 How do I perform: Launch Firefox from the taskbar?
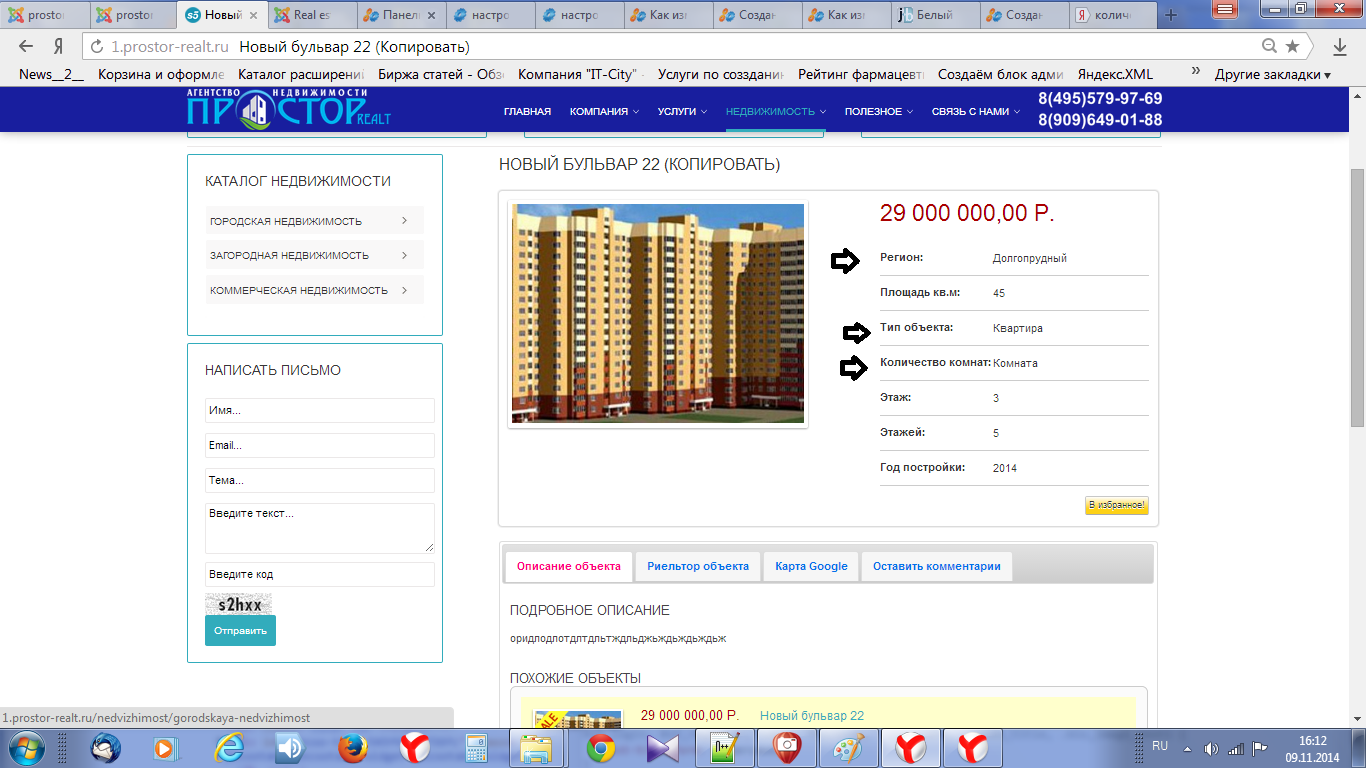click(351, 747)
